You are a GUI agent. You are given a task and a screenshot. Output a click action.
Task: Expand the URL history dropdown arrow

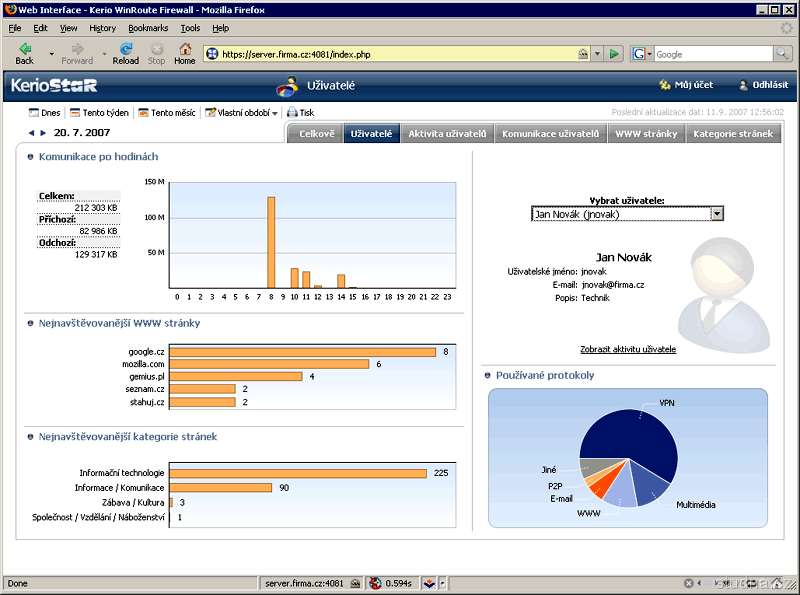click(x=597, y=54)
